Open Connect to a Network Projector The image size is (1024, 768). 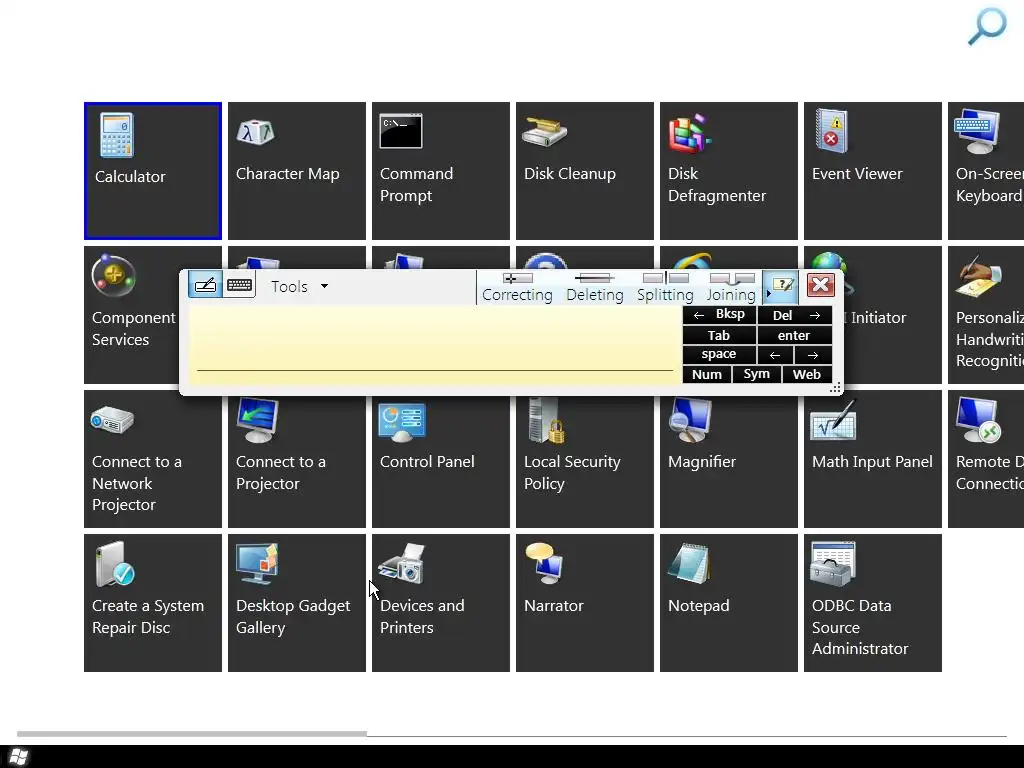(153, 459)
